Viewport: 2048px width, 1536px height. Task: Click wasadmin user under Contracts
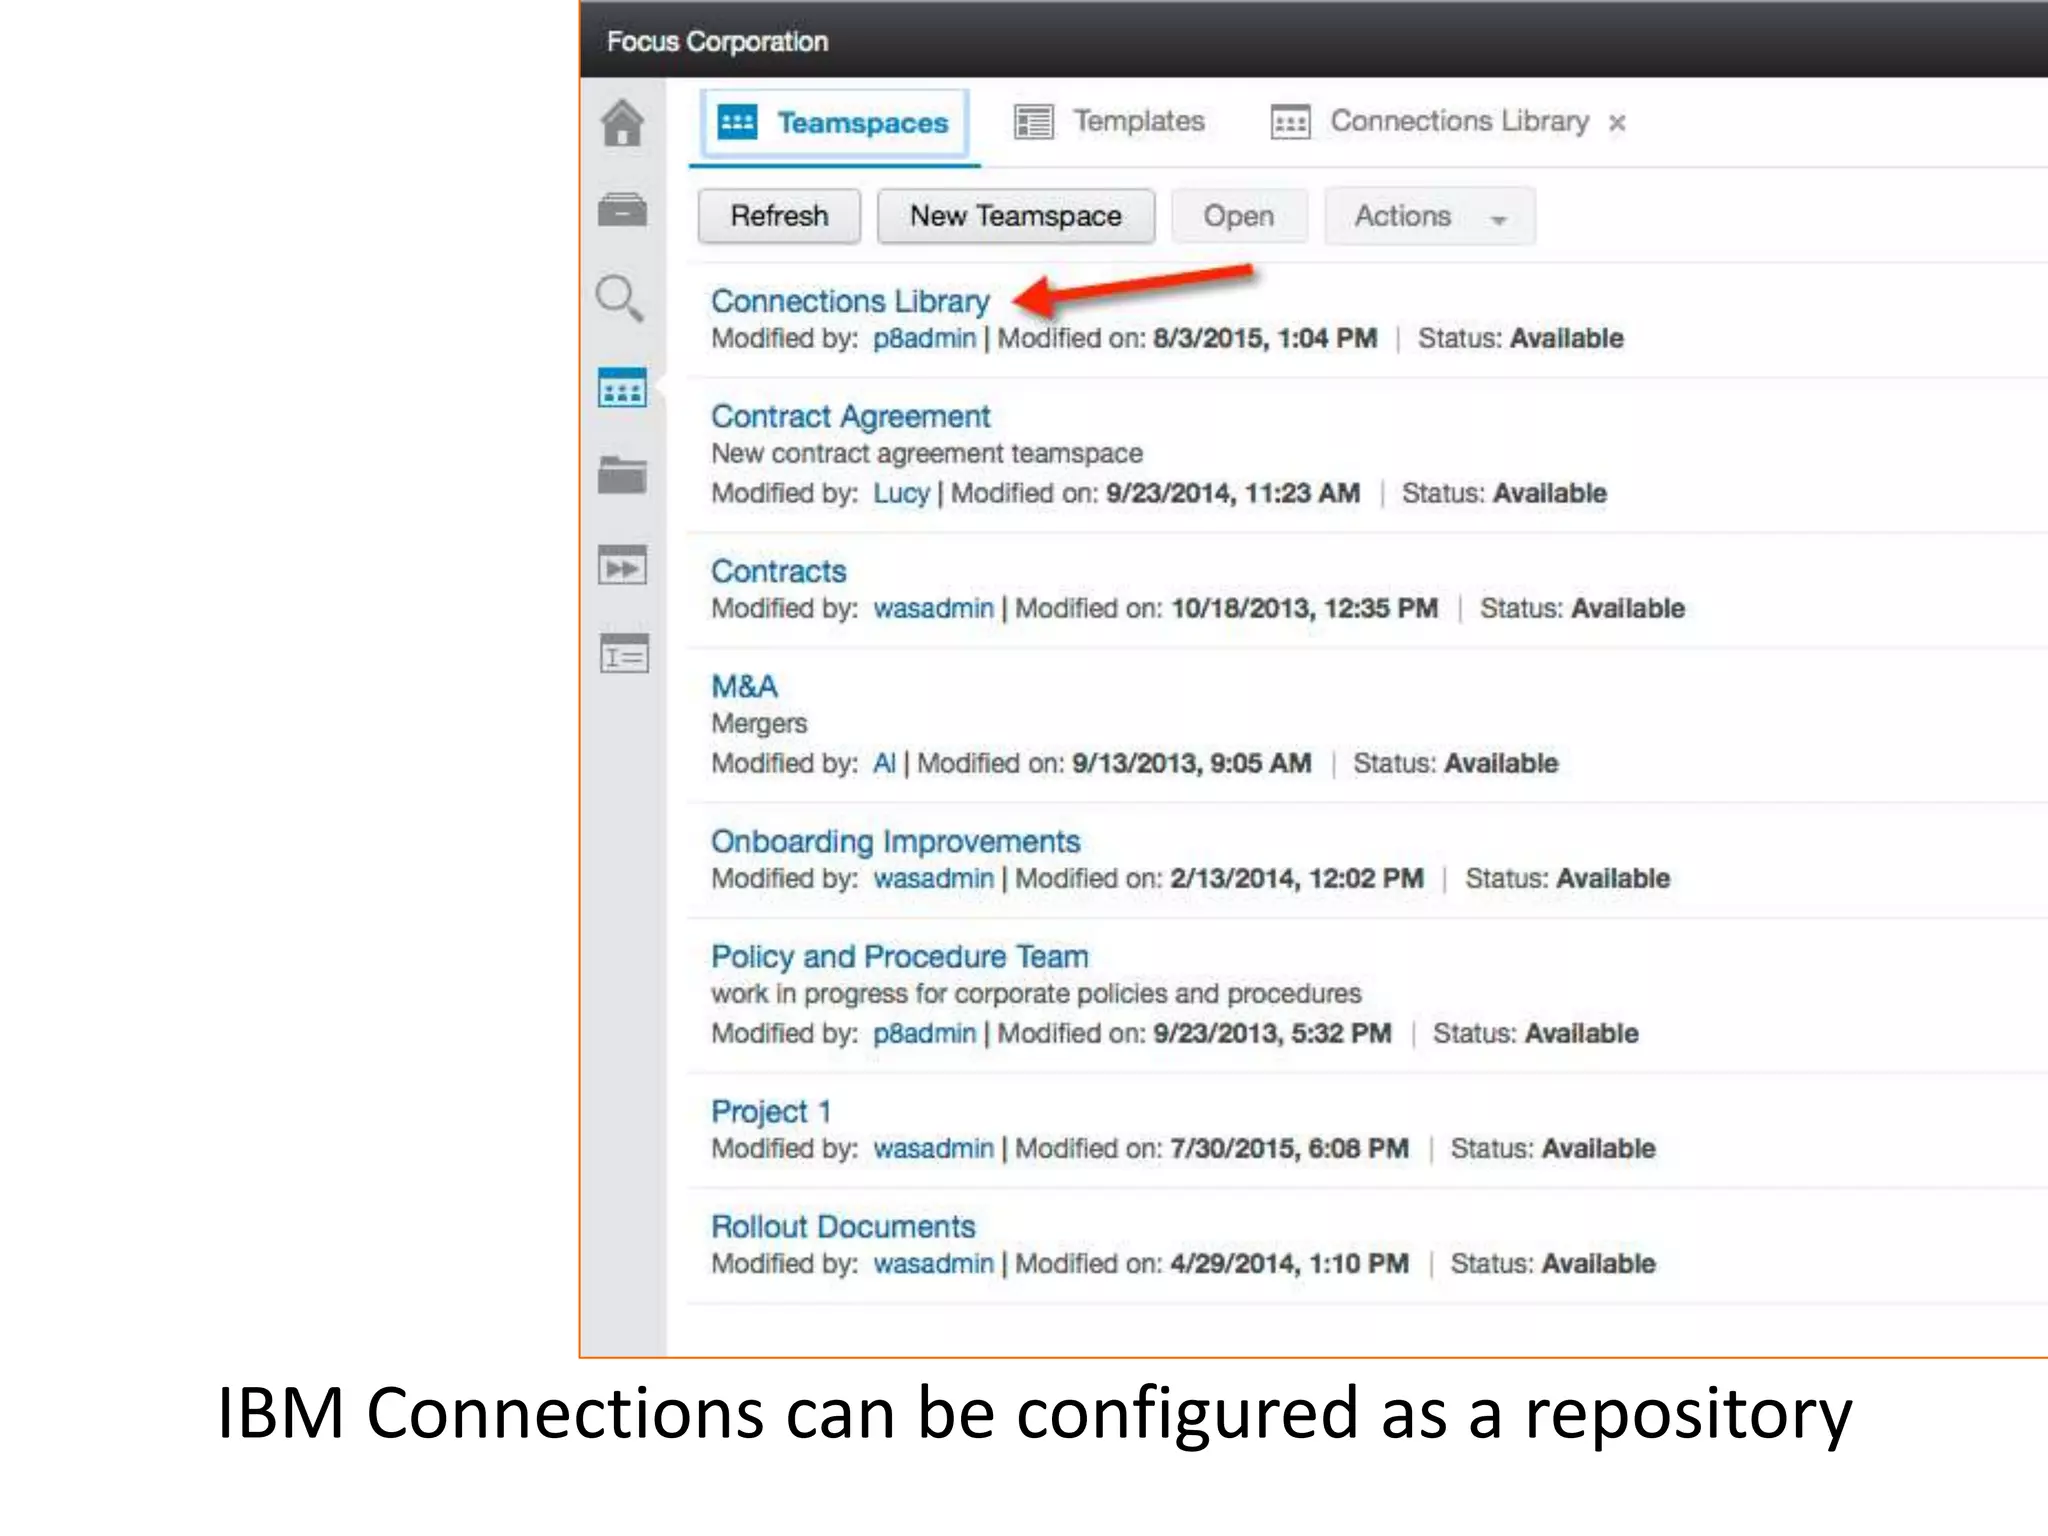[x=933, y=608]
